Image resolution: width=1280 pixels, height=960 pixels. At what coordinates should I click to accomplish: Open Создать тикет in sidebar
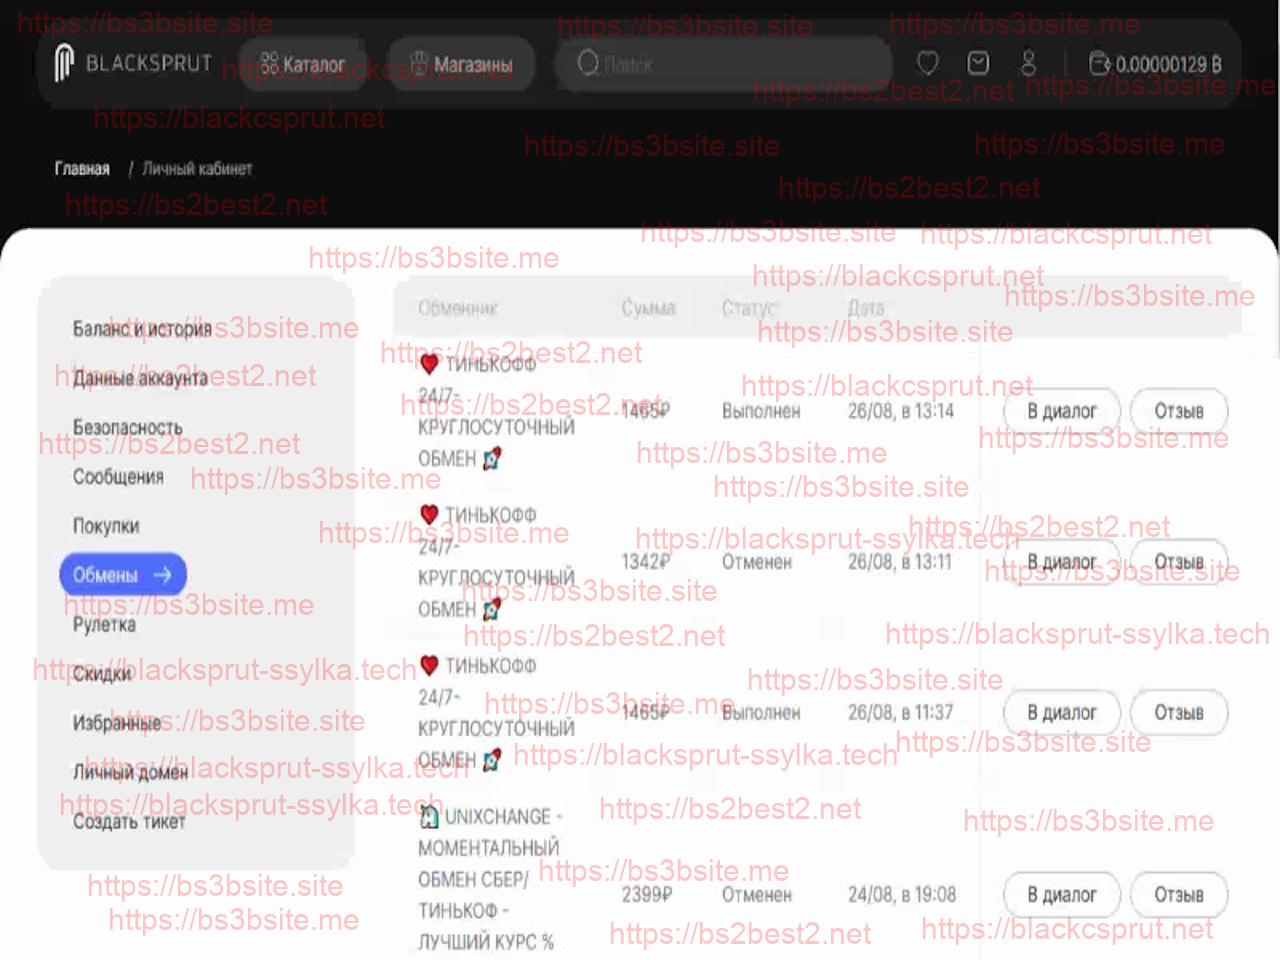coord(129,821)
